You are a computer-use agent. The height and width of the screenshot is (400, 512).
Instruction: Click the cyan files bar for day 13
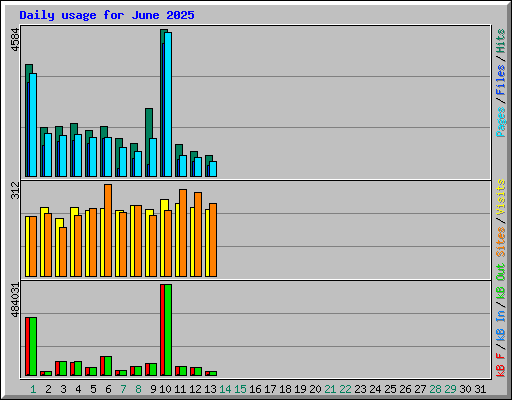click(213, 169)
